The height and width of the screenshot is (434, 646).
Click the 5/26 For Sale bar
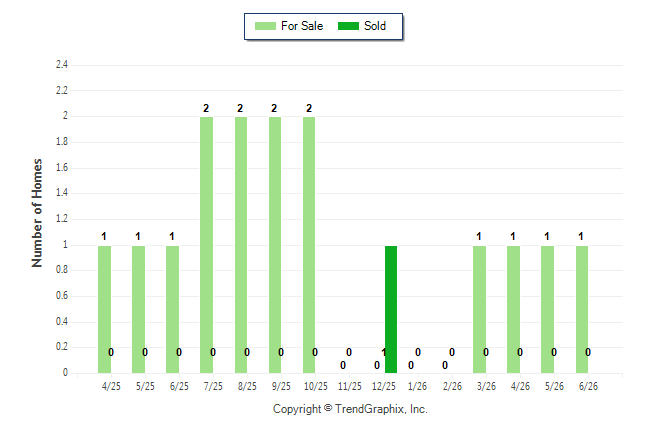548,310
